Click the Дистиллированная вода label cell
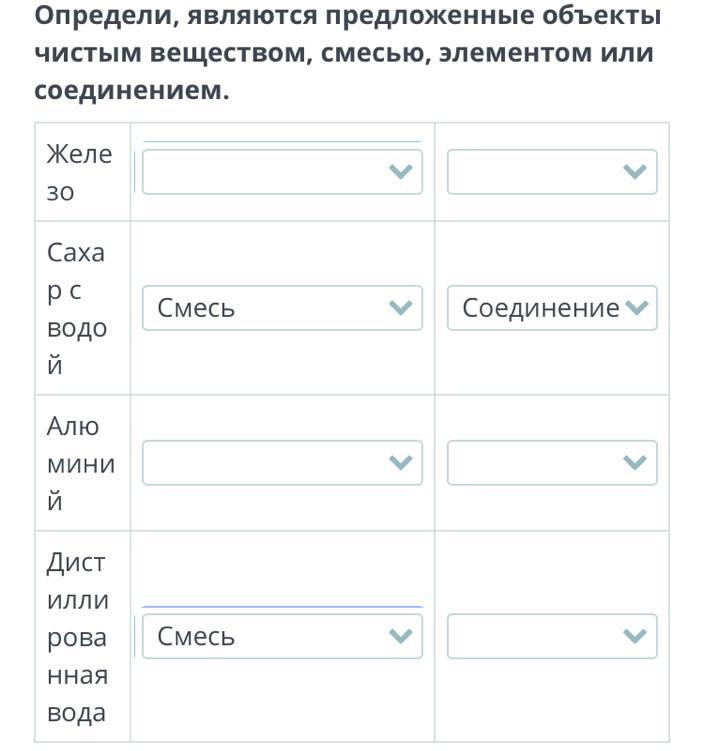 point(81,636)
